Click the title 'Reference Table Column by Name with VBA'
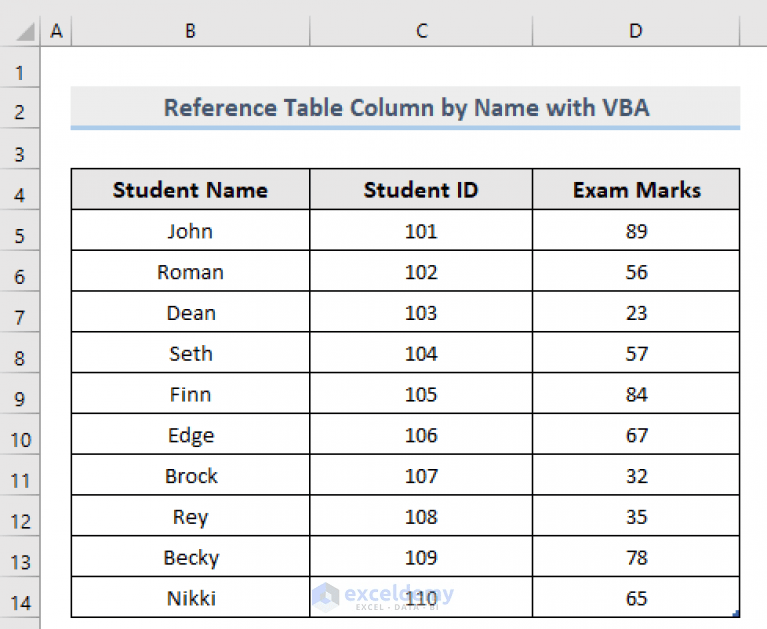The width and height of the screenshot is (767, 629). pyautogui.click(x=406, y=108)
